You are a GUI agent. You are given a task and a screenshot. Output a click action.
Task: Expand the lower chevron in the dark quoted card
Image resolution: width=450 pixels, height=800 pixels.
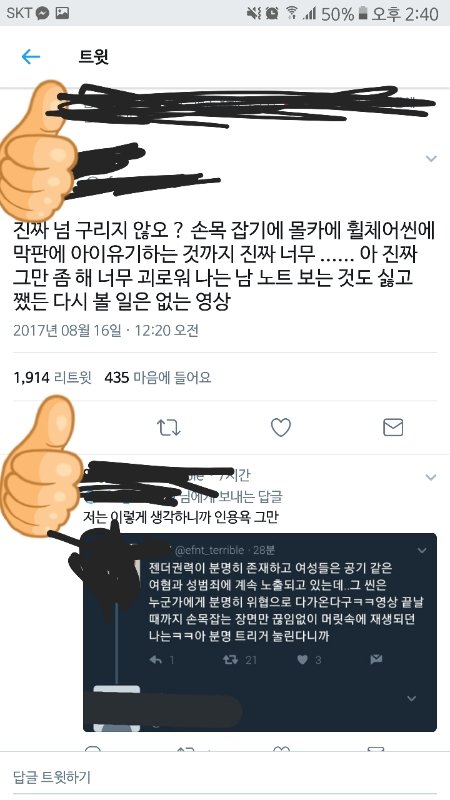point(411,698)
